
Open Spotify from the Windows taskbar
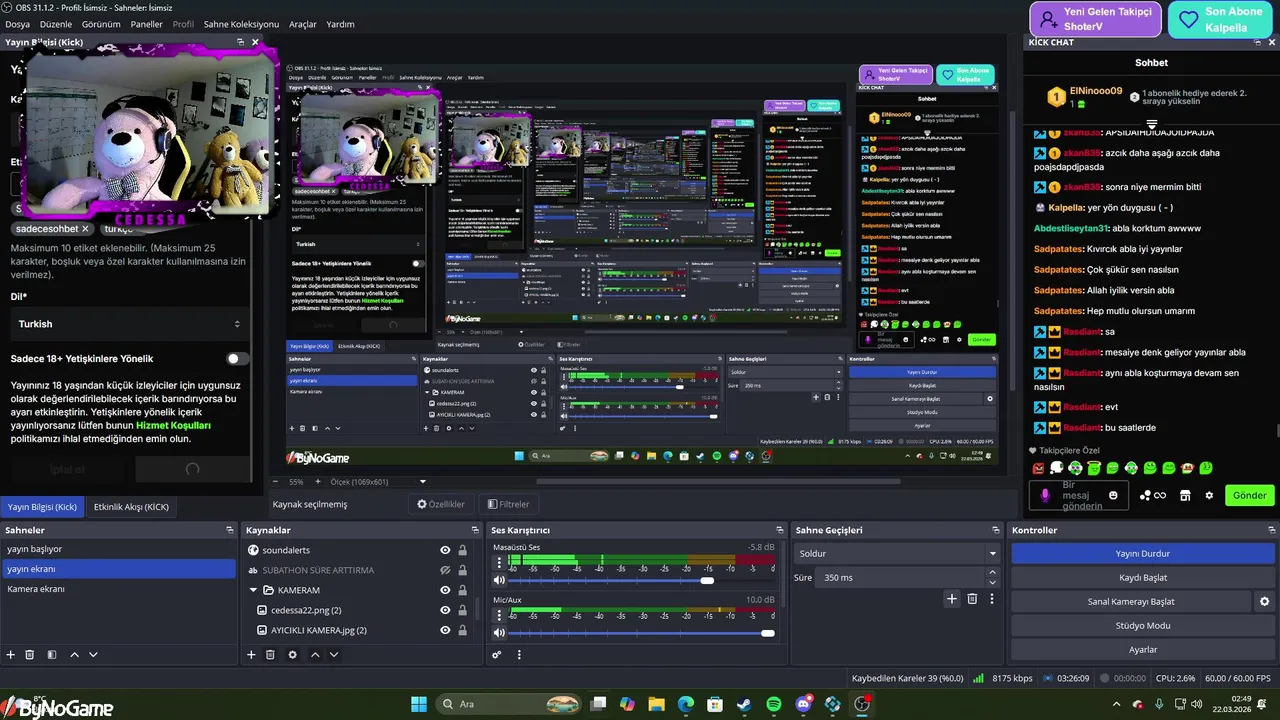pyautogui.click(x=773, y=704)
